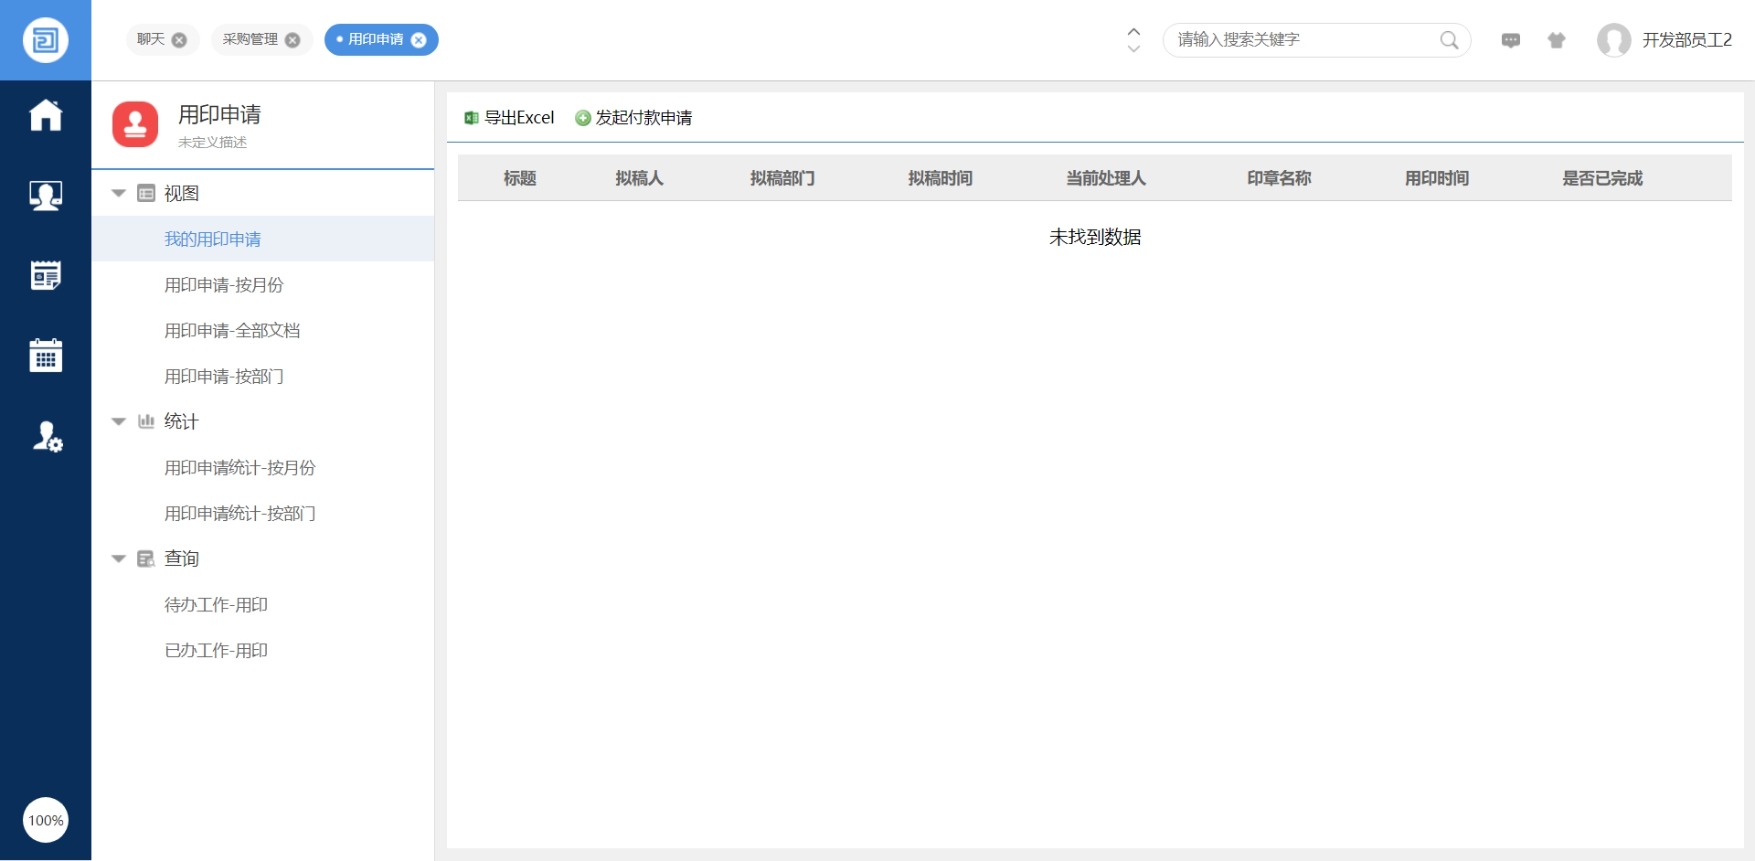
Task: Open the chat message bubble icon
Action: click(1511, 40)
